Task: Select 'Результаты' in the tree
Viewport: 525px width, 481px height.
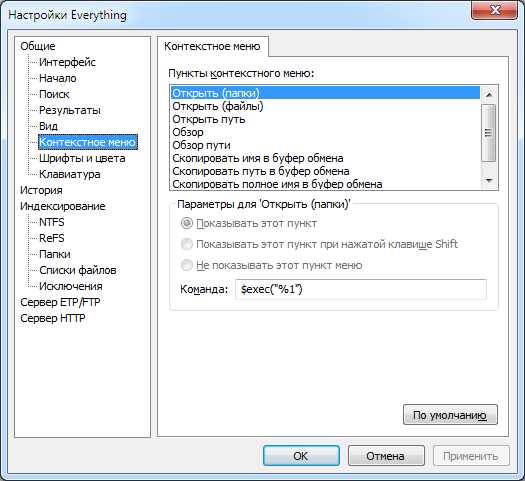Action: [x=70, y=110]
